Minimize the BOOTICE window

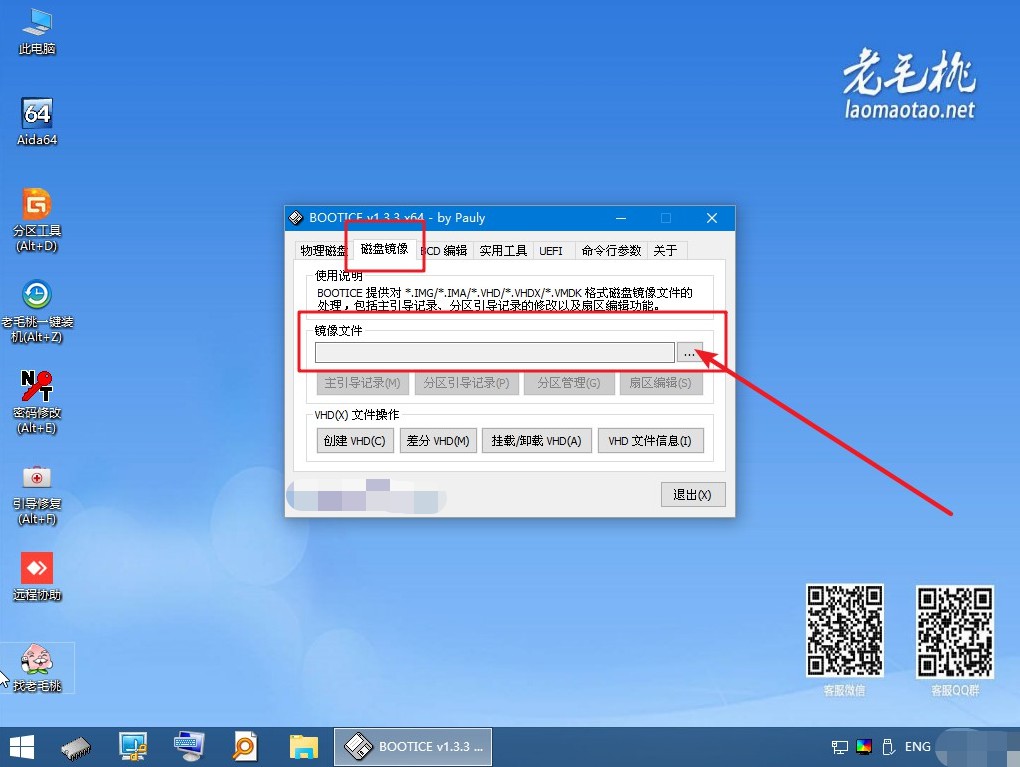[x=621, y=218]
